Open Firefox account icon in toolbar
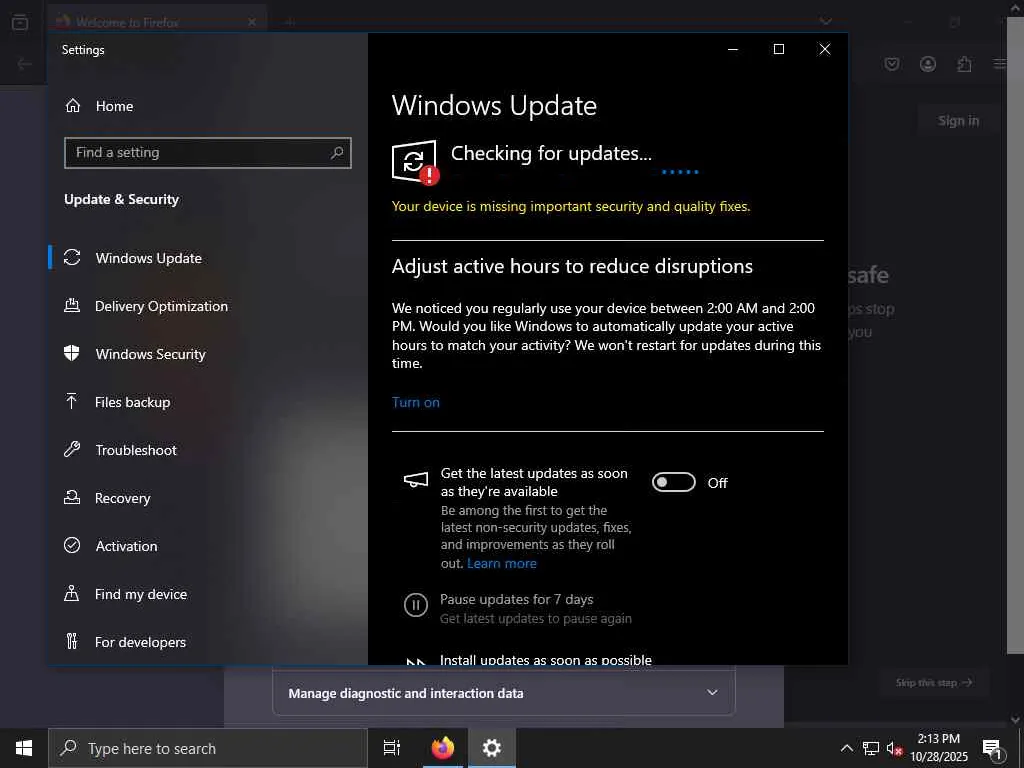 pyautogui.click(x=928, y=64)
